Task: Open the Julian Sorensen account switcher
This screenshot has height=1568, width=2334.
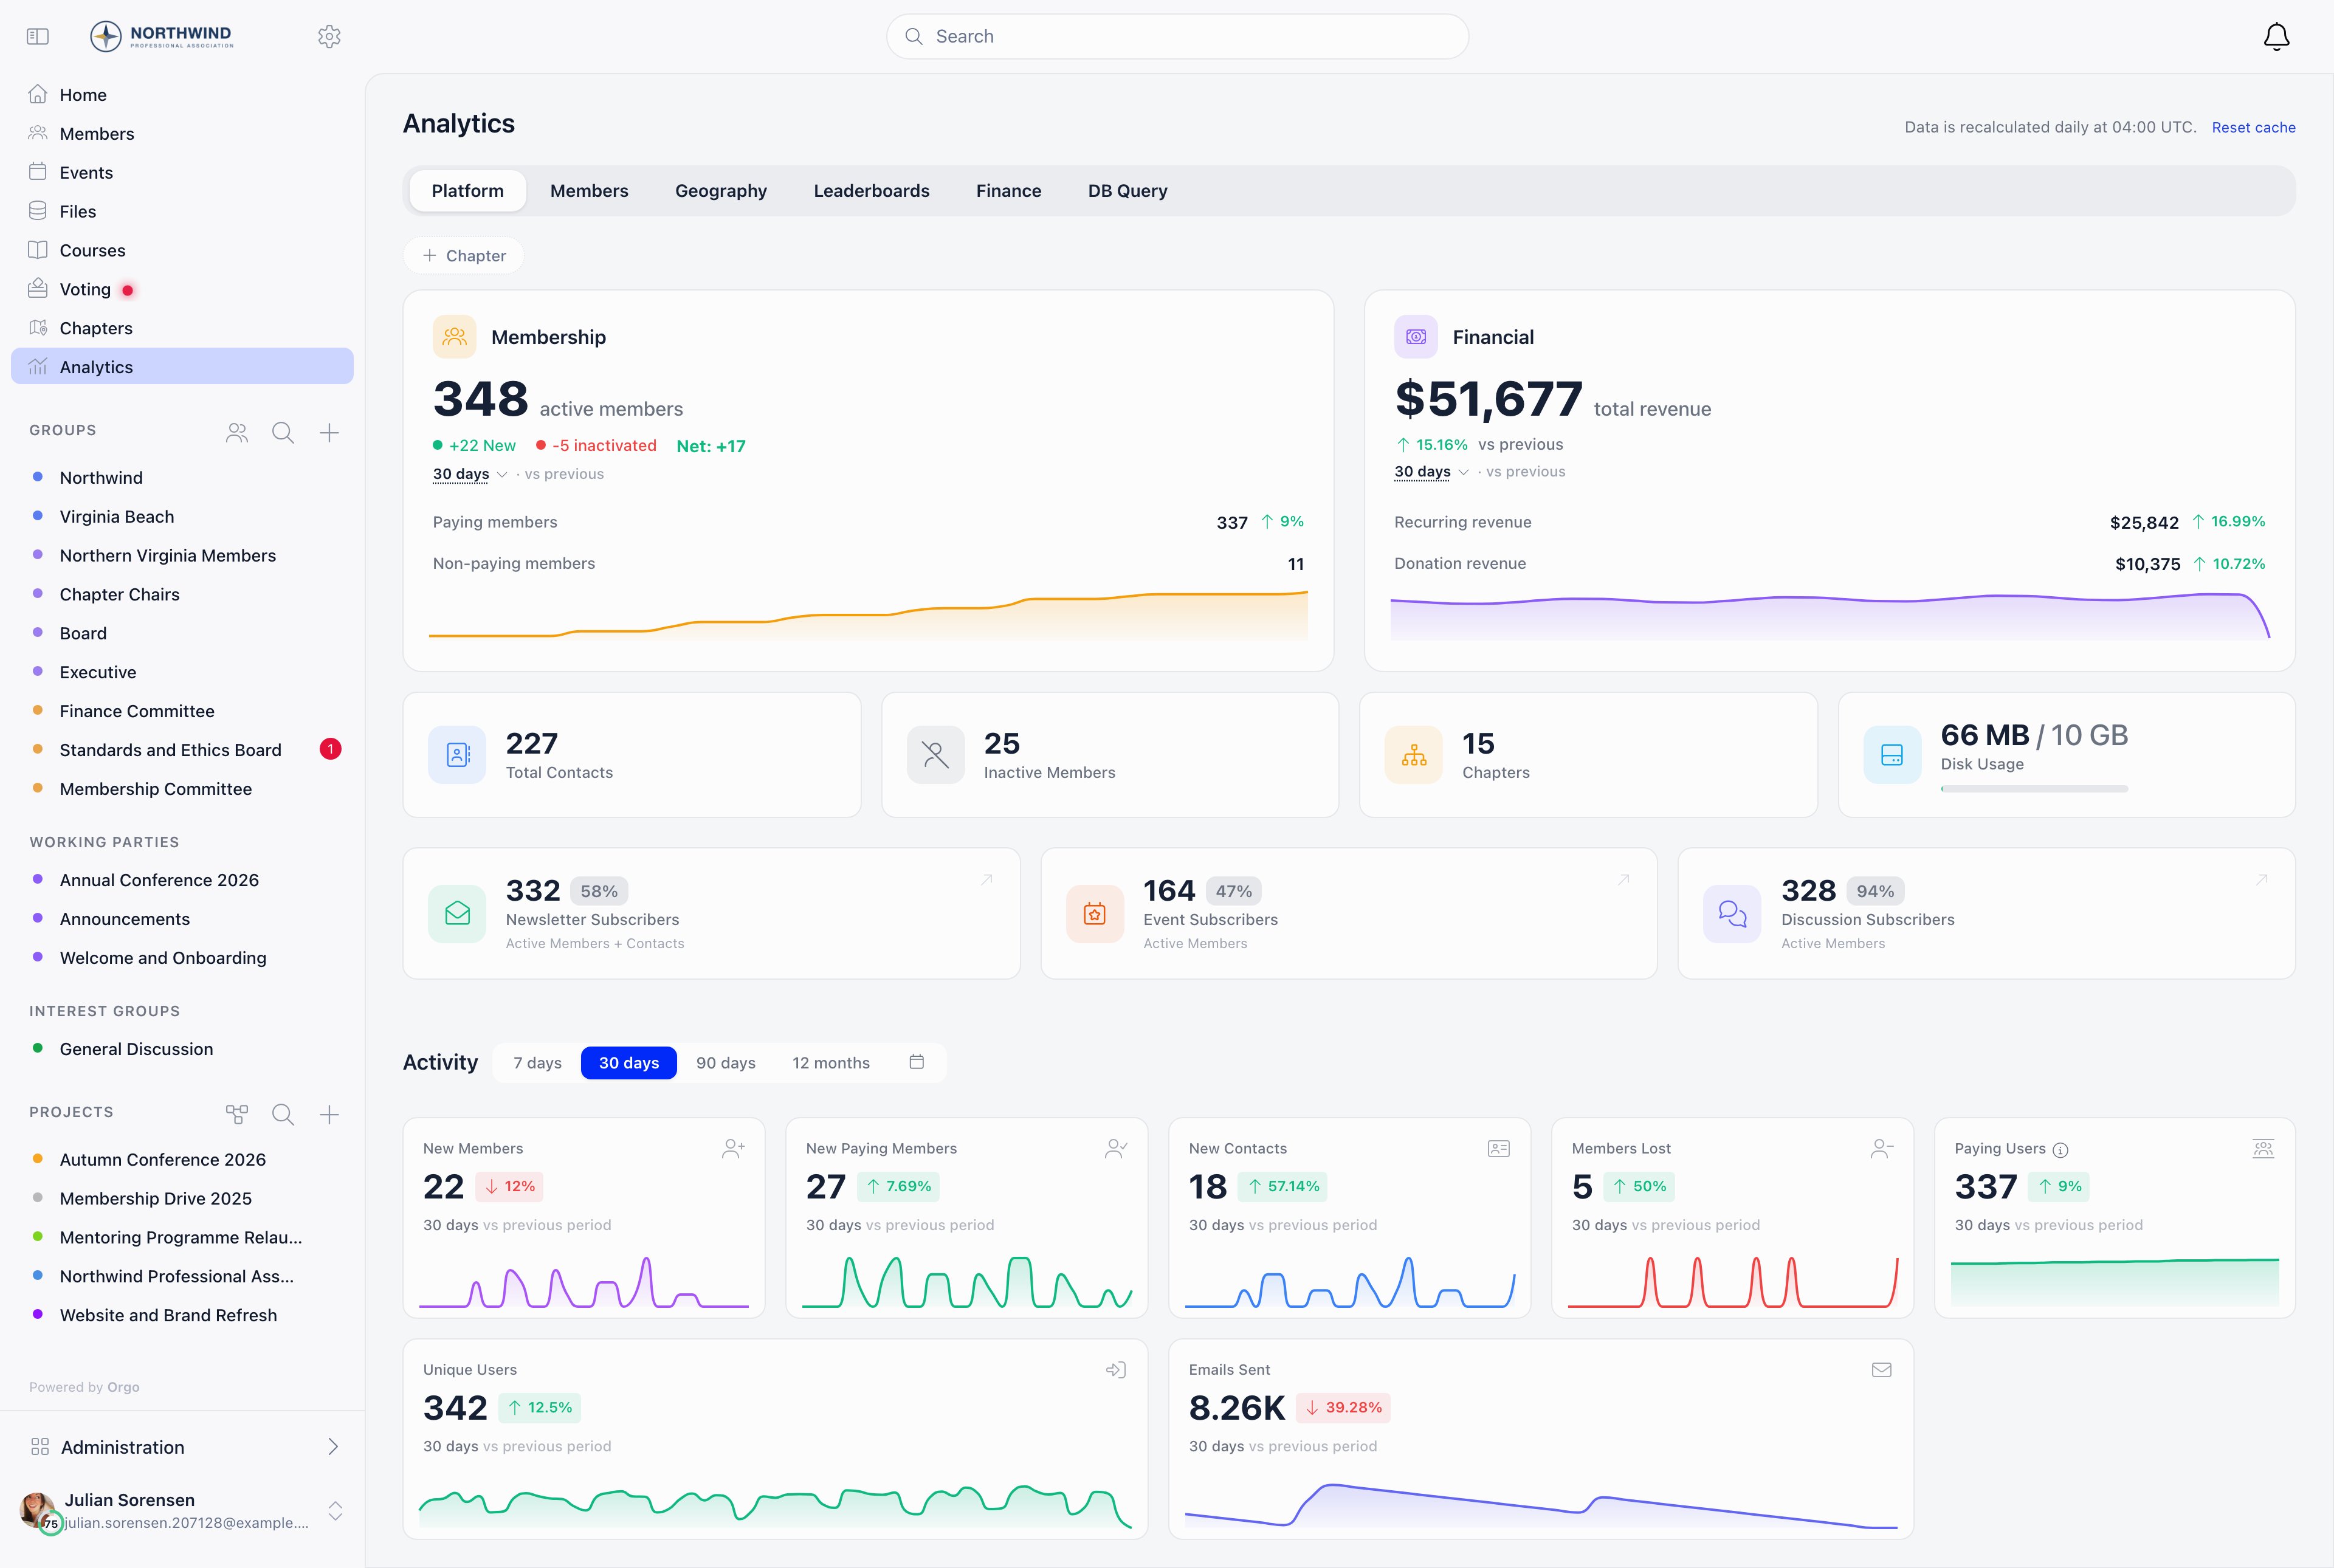Action: click(x=183, y=1510)
